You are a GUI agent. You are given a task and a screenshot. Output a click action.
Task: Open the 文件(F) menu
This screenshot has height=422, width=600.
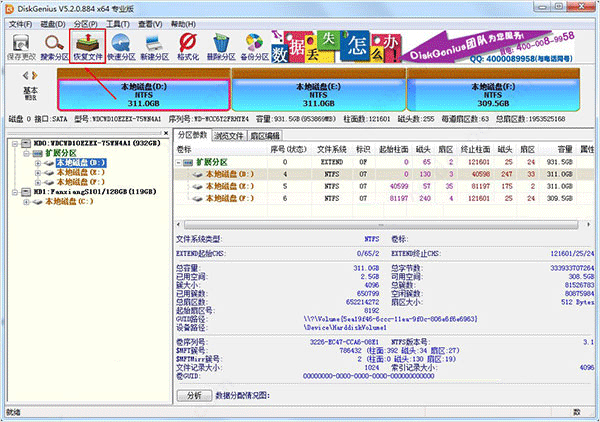tap(21, 24)
